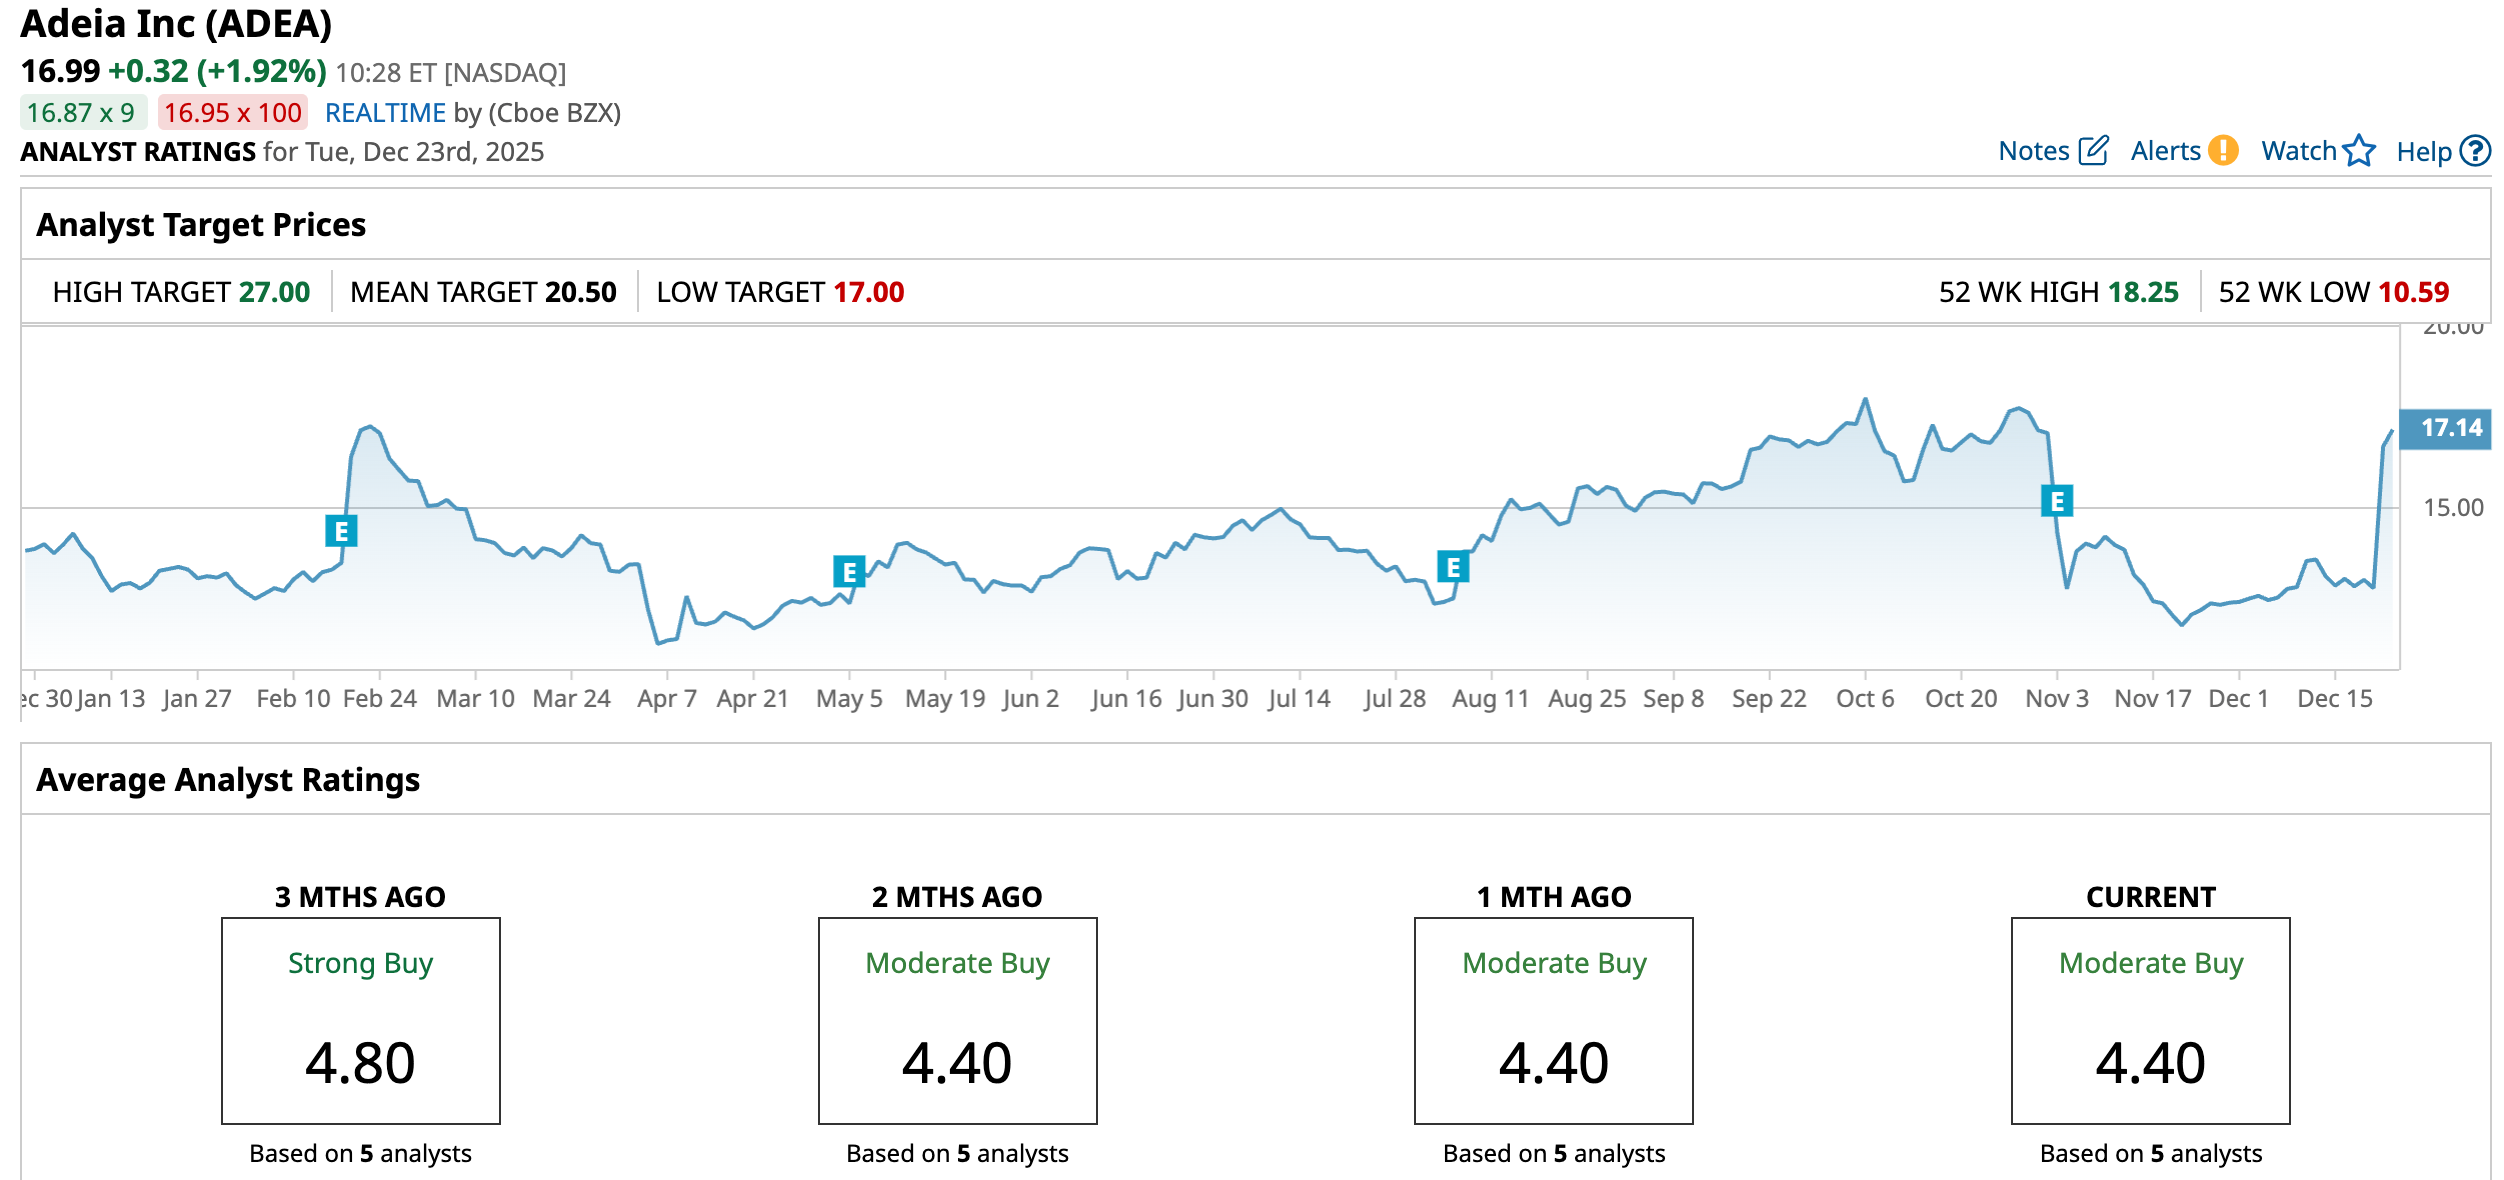Click the earnings E marker near May 5
Viewport: 2504px width, 1180px height.
[x=849, y=572]
